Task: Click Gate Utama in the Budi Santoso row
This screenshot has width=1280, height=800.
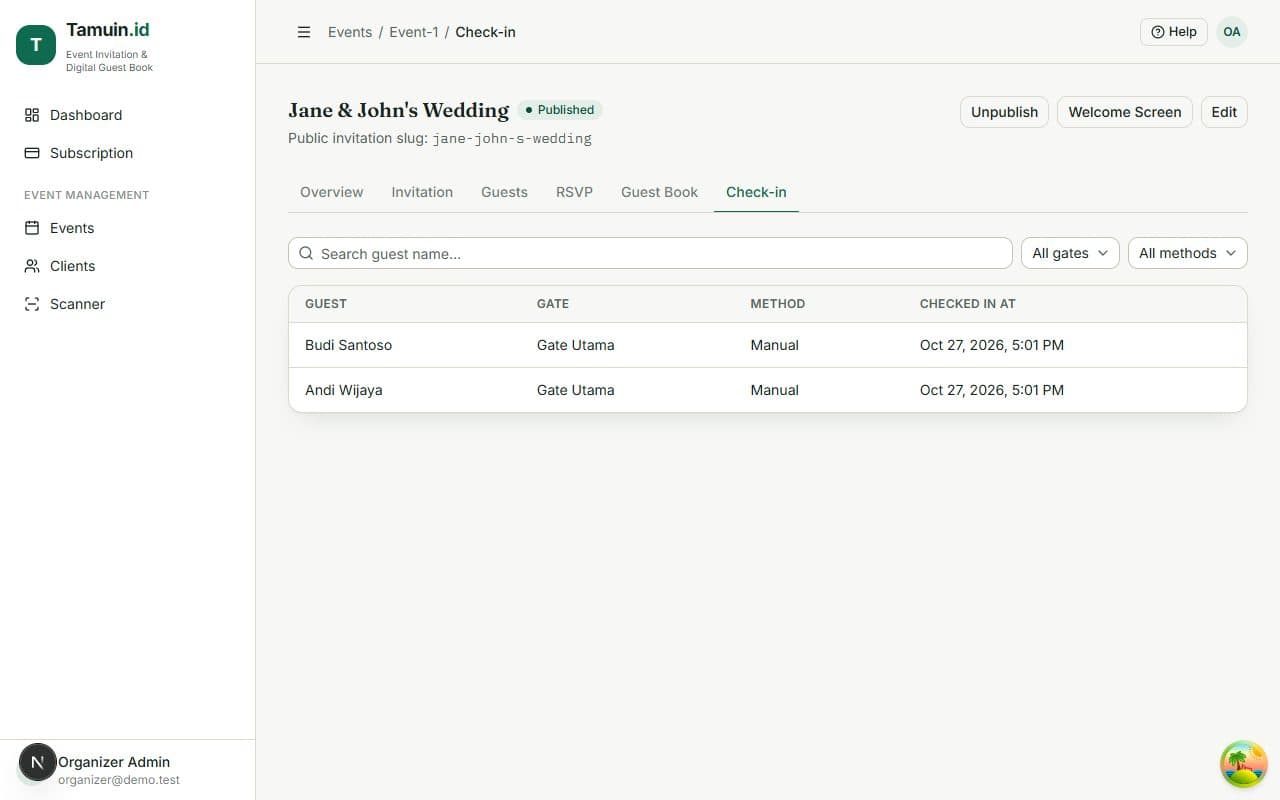Action: click(x=575, y=345)
